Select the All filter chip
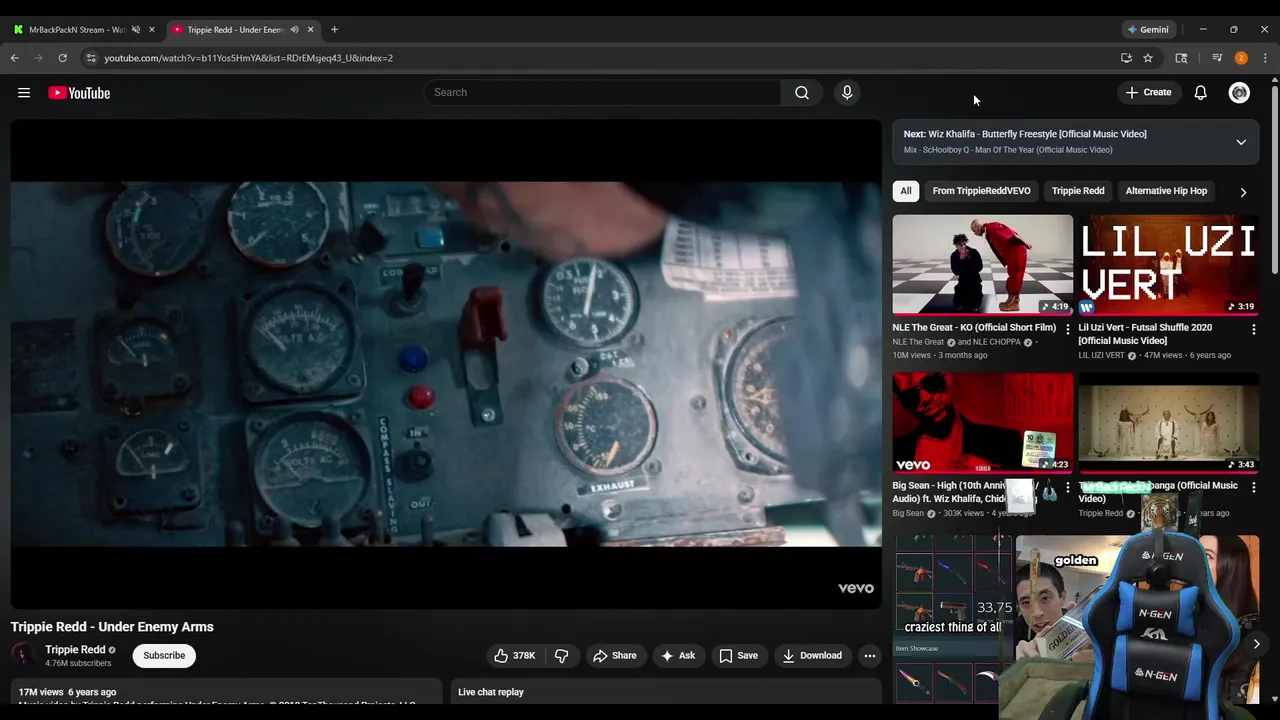The height and width of the screenshot is (720, 1280). (x=906, y=191)
